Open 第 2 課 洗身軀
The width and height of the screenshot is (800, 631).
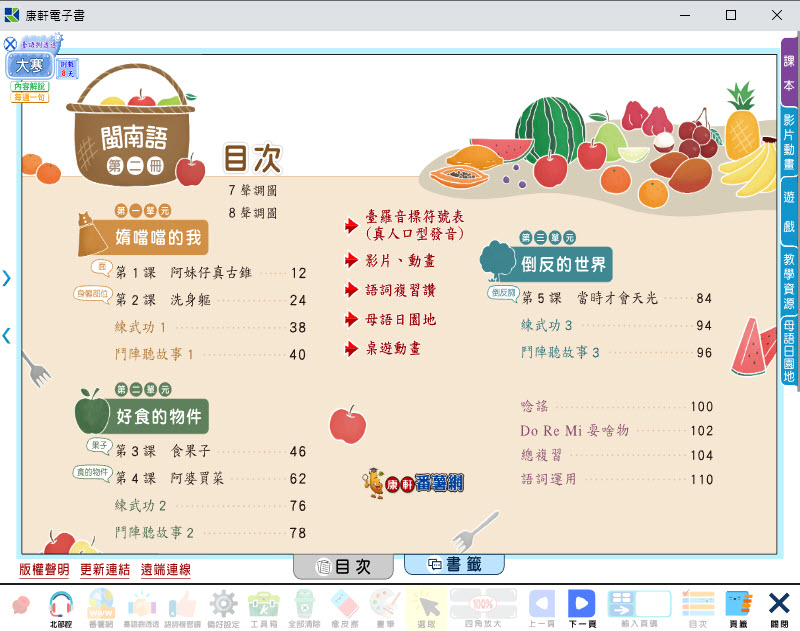(x=211, y=300)
